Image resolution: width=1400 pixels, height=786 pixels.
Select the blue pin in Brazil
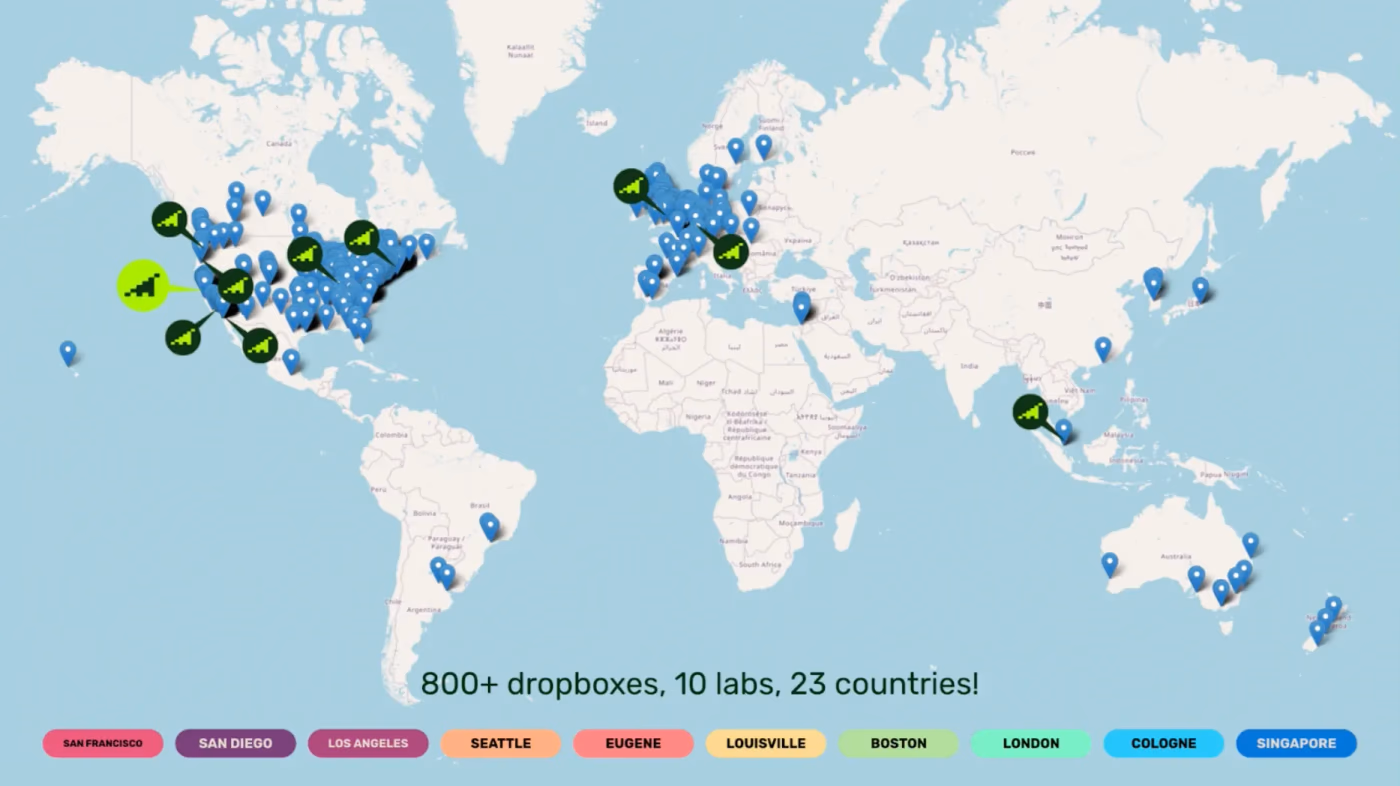pyautogui.click(x=489, y=524)
